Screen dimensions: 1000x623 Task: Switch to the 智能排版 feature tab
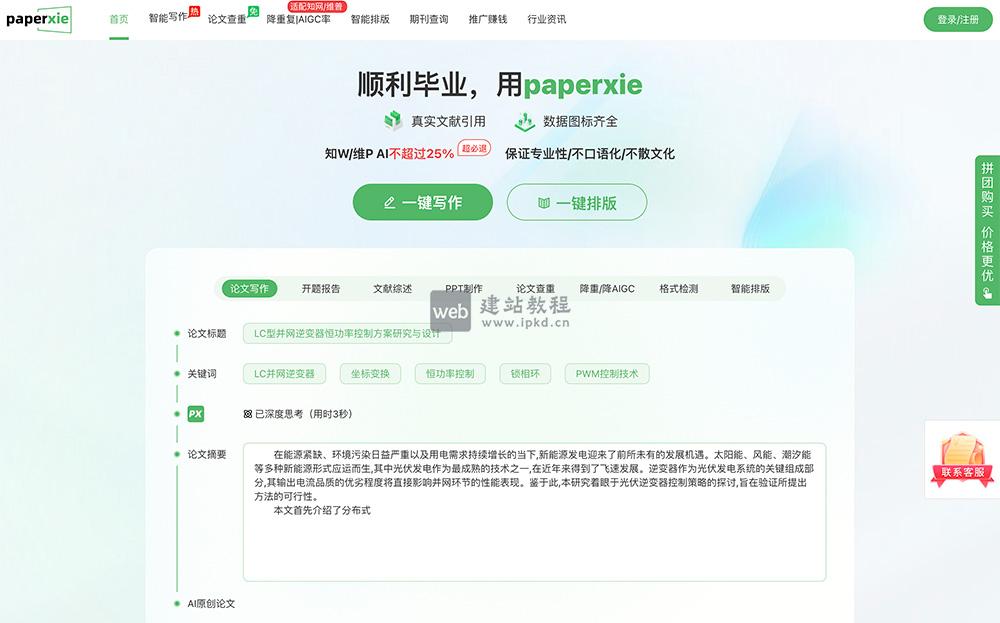[x=750, y=288]
